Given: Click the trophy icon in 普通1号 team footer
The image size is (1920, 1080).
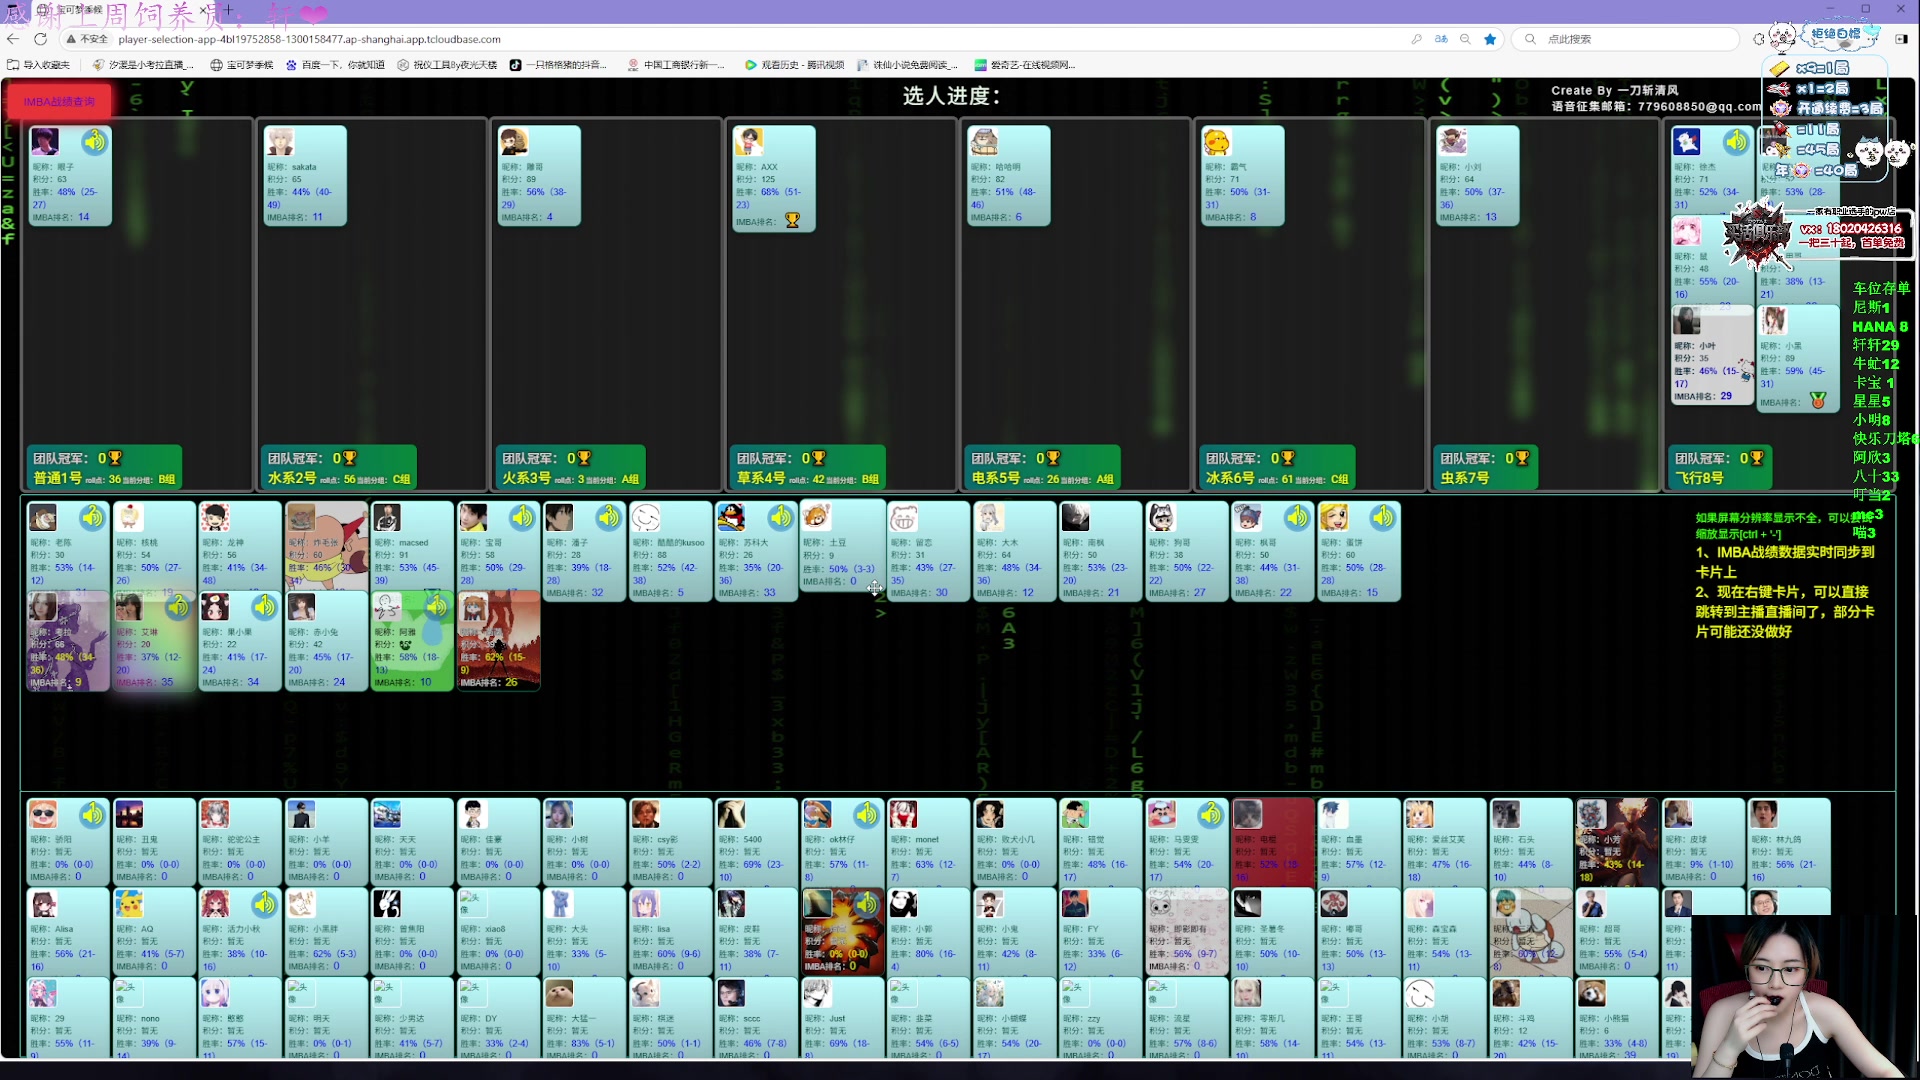Looking at the screenshot, I should point(115,458).
